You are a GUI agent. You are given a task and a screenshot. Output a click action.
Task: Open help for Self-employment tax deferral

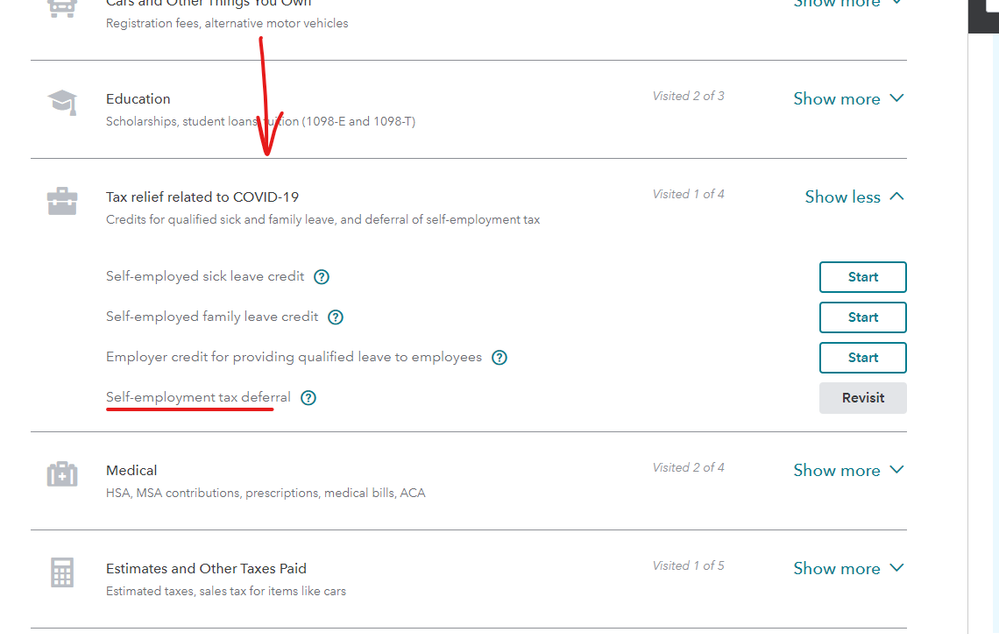click(x=308, y=398)
